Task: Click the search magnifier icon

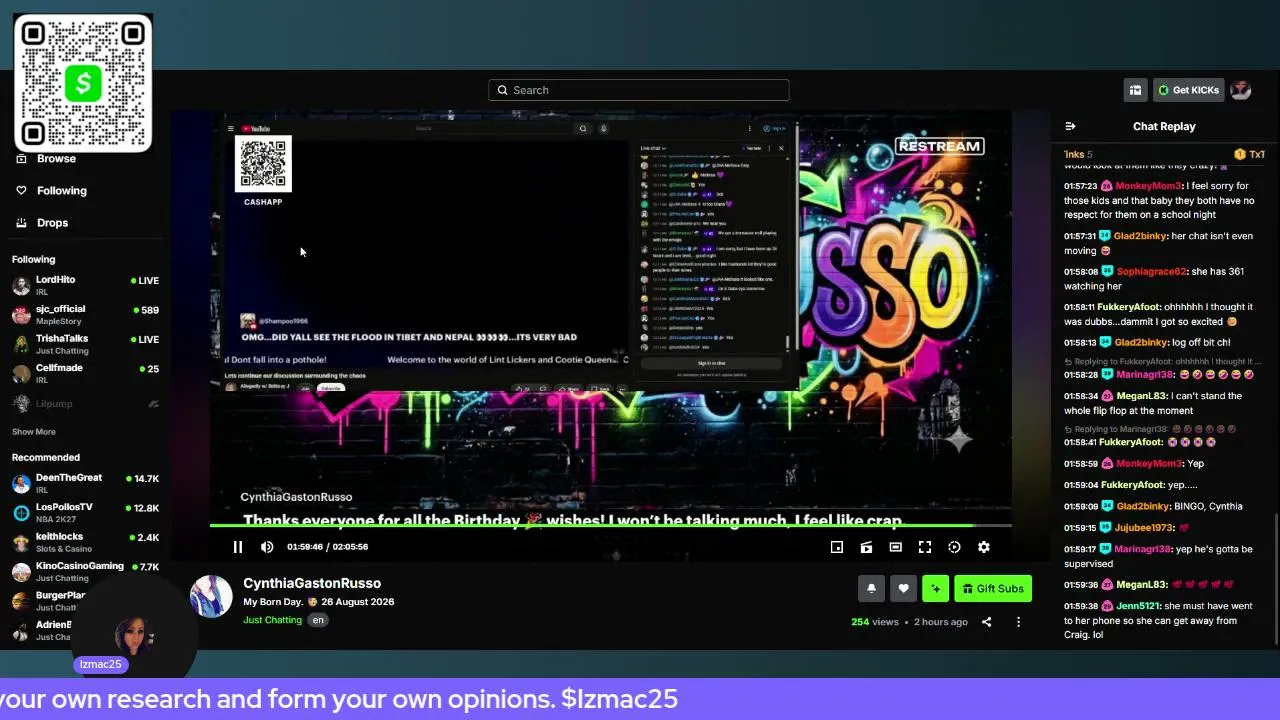Action: (502, 90)
